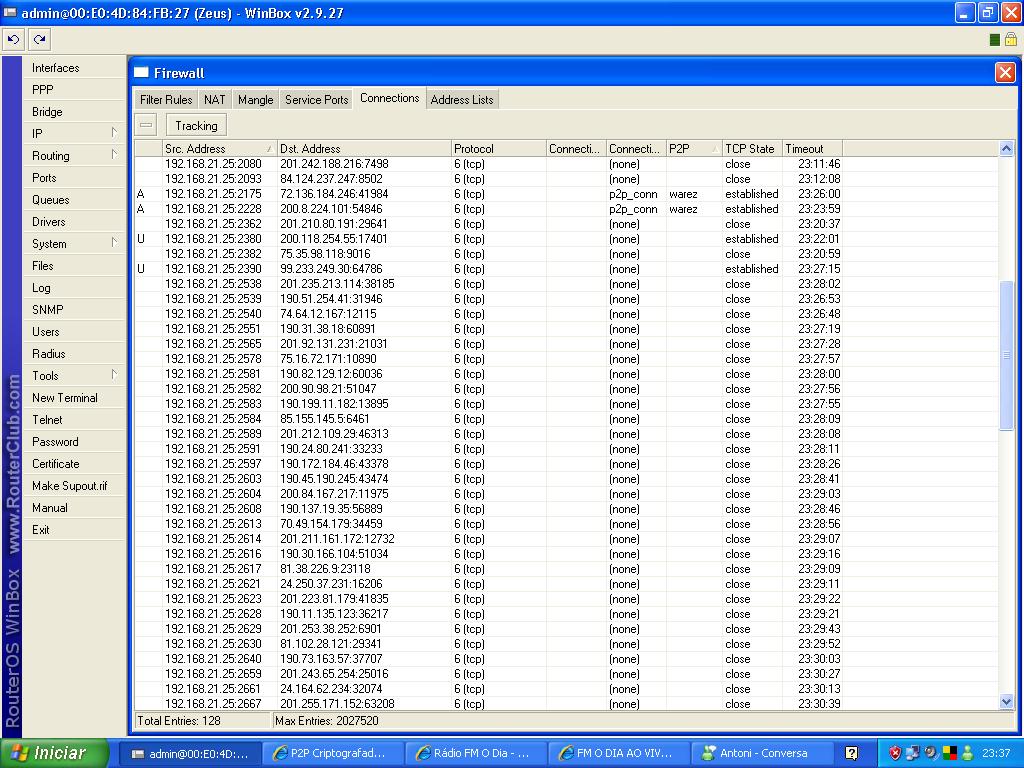Click the network computers tray icon

pos(912,753)
